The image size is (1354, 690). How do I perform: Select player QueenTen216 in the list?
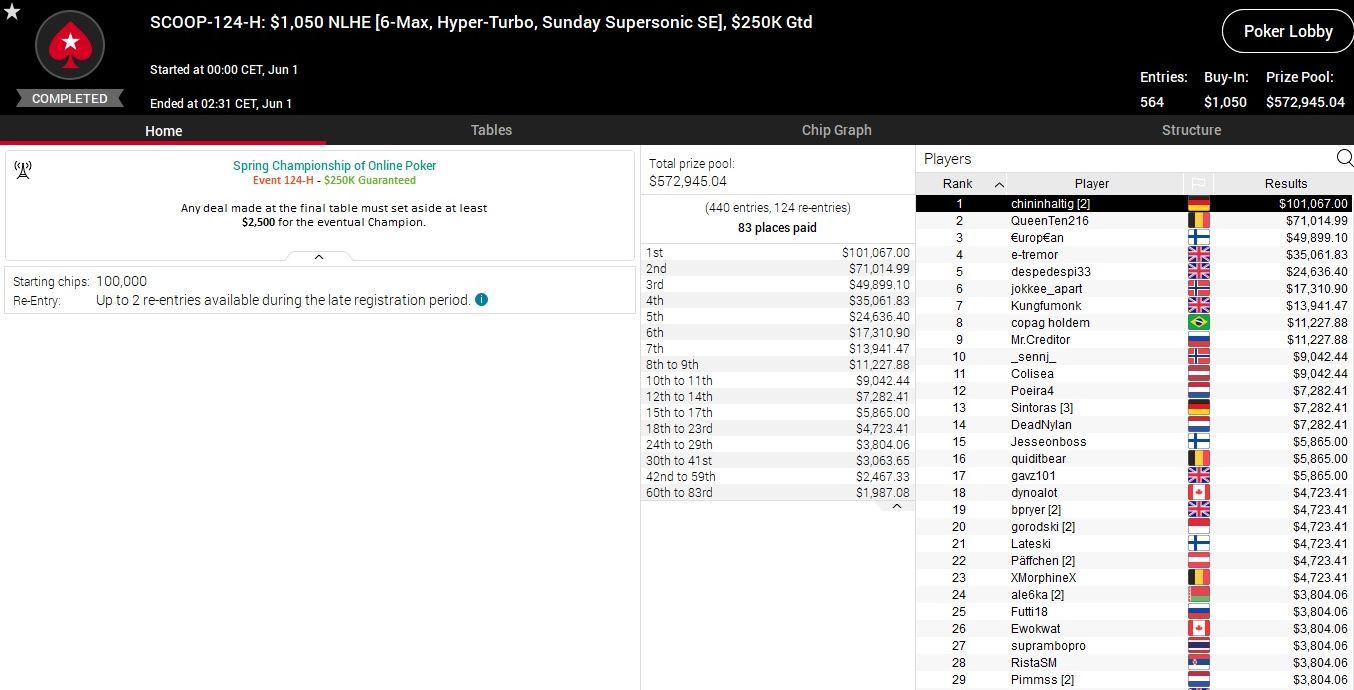[1049, 221]
